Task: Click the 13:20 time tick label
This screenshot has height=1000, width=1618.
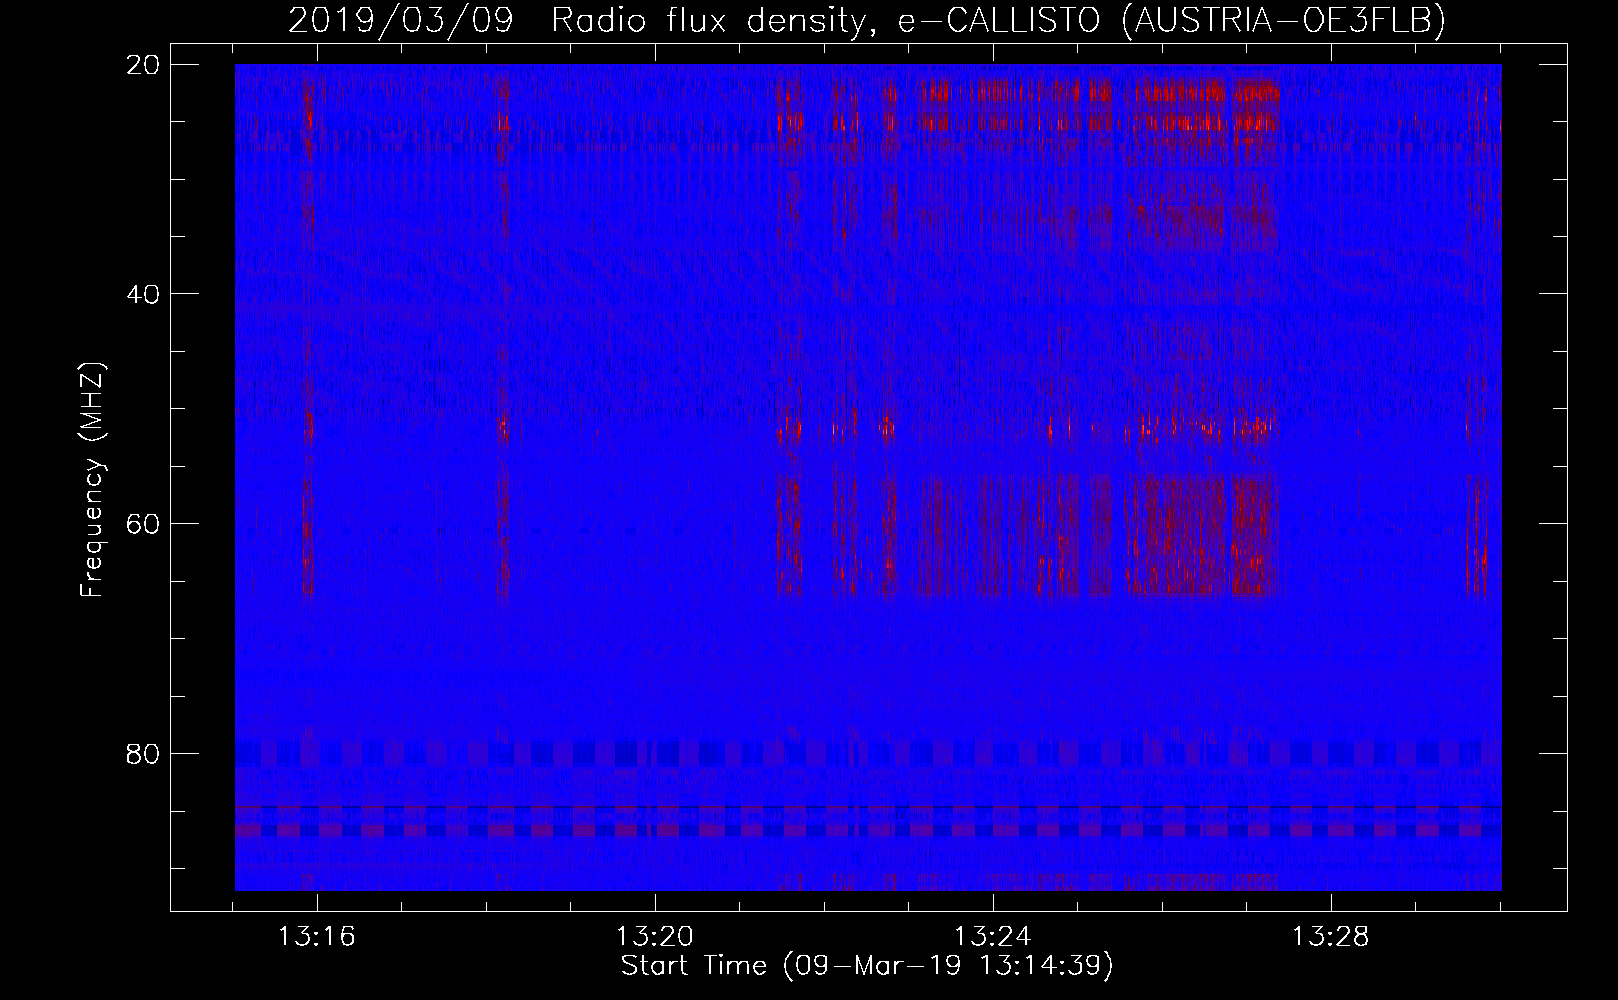Action: (655, 937)
